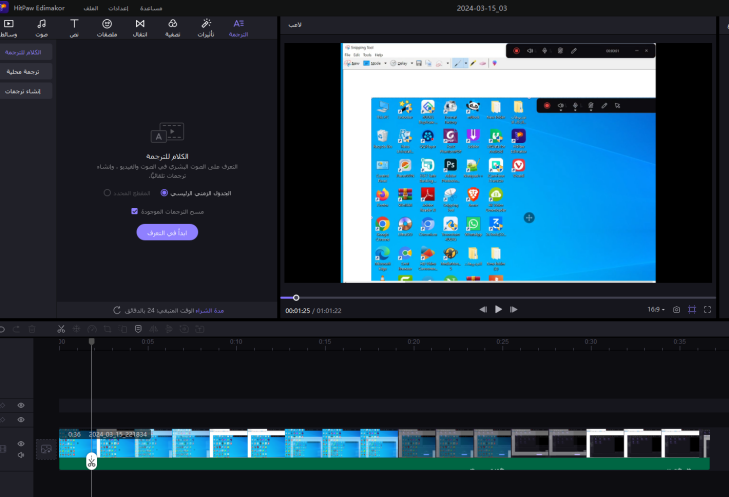Open the إعدادات settings menu
The width and height of the screenshot is (729, 497).
pos(118,8)
